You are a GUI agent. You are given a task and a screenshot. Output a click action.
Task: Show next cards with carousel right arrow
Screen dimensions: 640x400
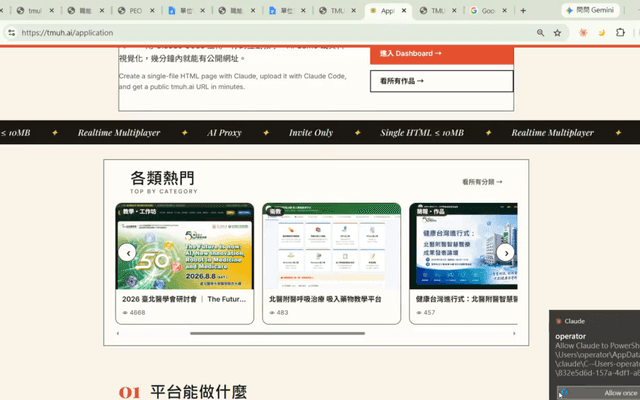click(x=505, y=253)
